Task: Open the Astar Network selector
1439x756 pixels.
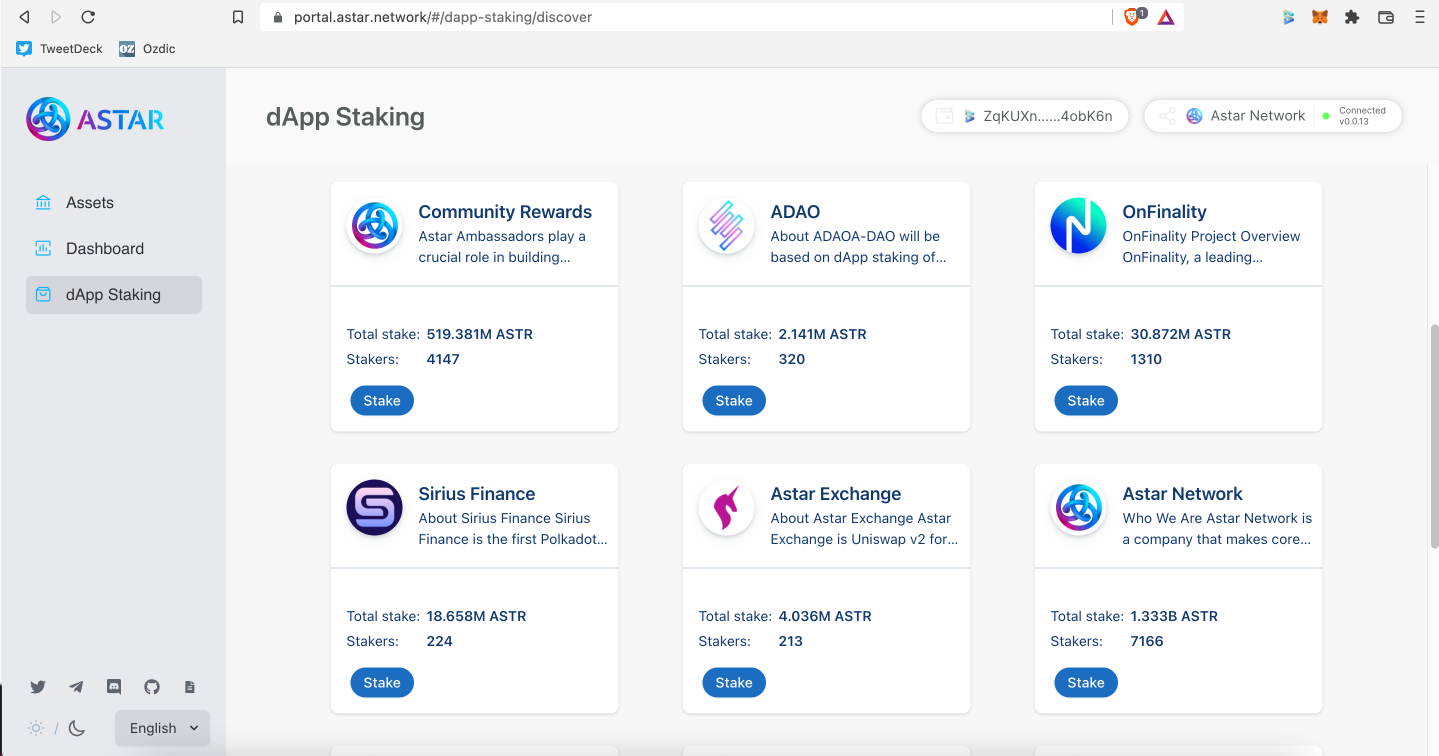Action: (1272, 116)
